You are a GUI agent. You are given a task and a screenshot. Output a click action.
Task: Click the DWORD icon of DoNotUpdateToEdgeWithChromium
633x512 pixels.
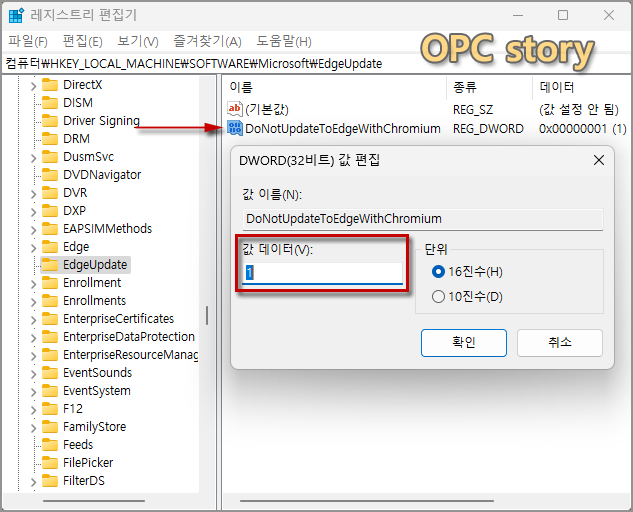(235, 128)
